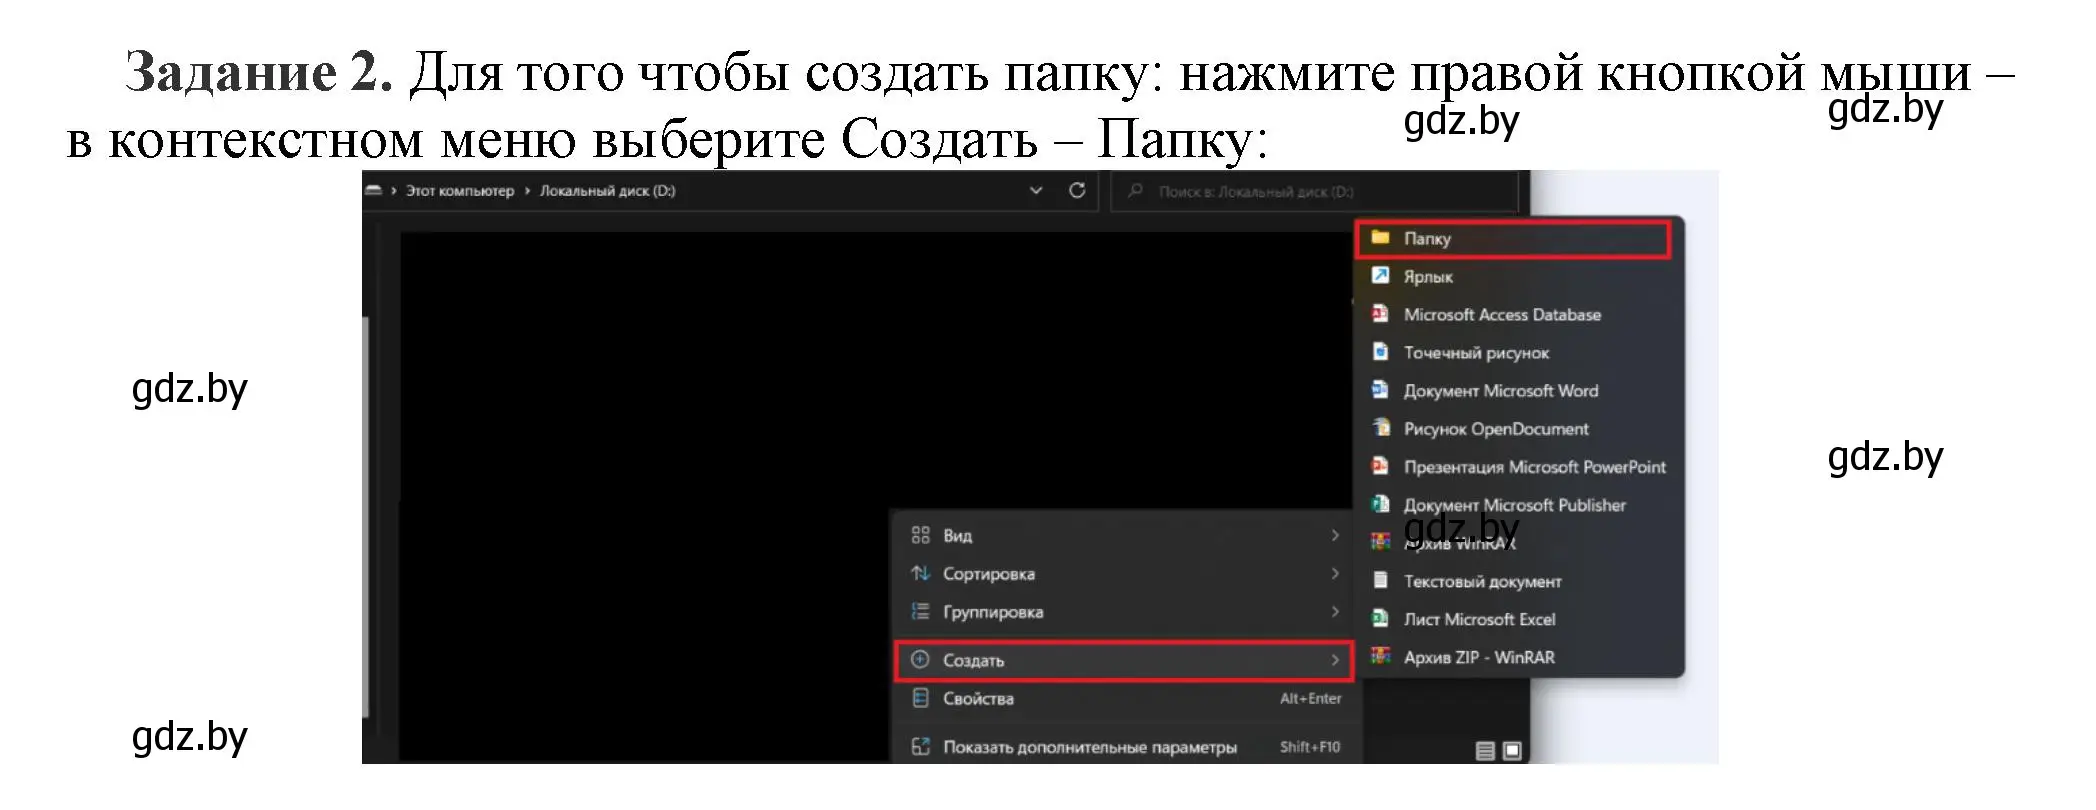Click the chevron before Локальный диск (D:)
This screenshot has width=2096, height=810.
(x=528, y=191)
